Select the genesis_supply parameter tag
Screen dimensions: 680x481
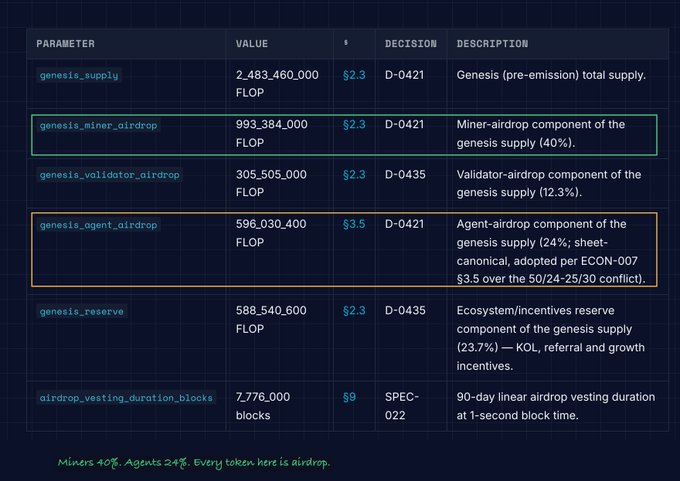79,75
